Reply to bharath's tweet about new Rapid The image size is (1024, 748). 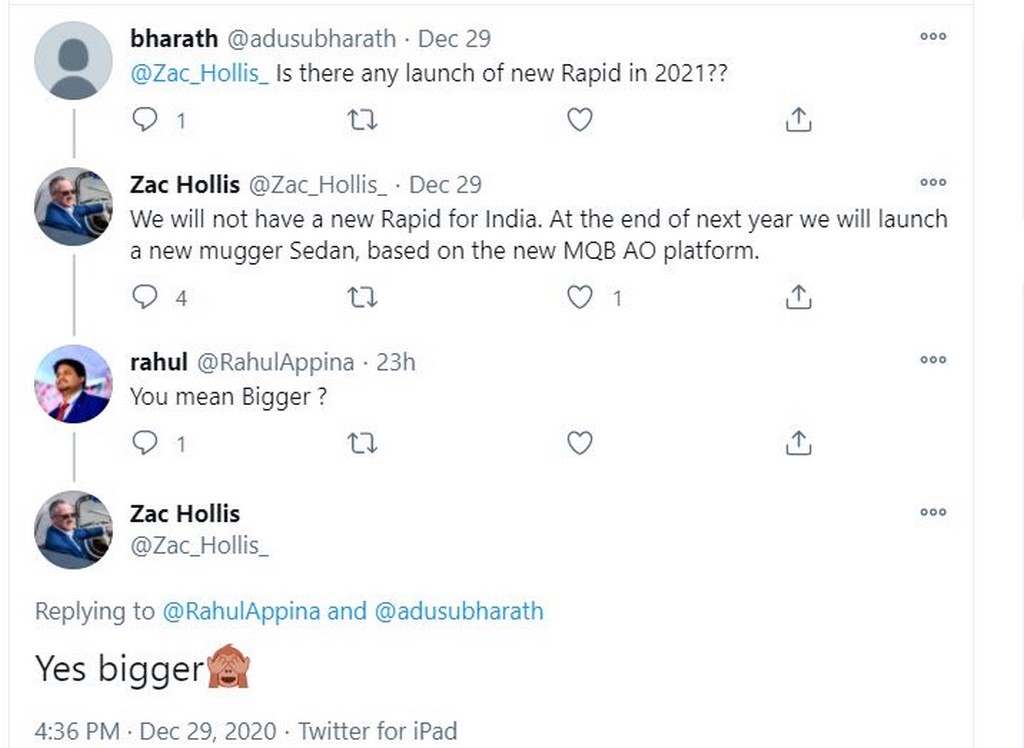[146, 121]
